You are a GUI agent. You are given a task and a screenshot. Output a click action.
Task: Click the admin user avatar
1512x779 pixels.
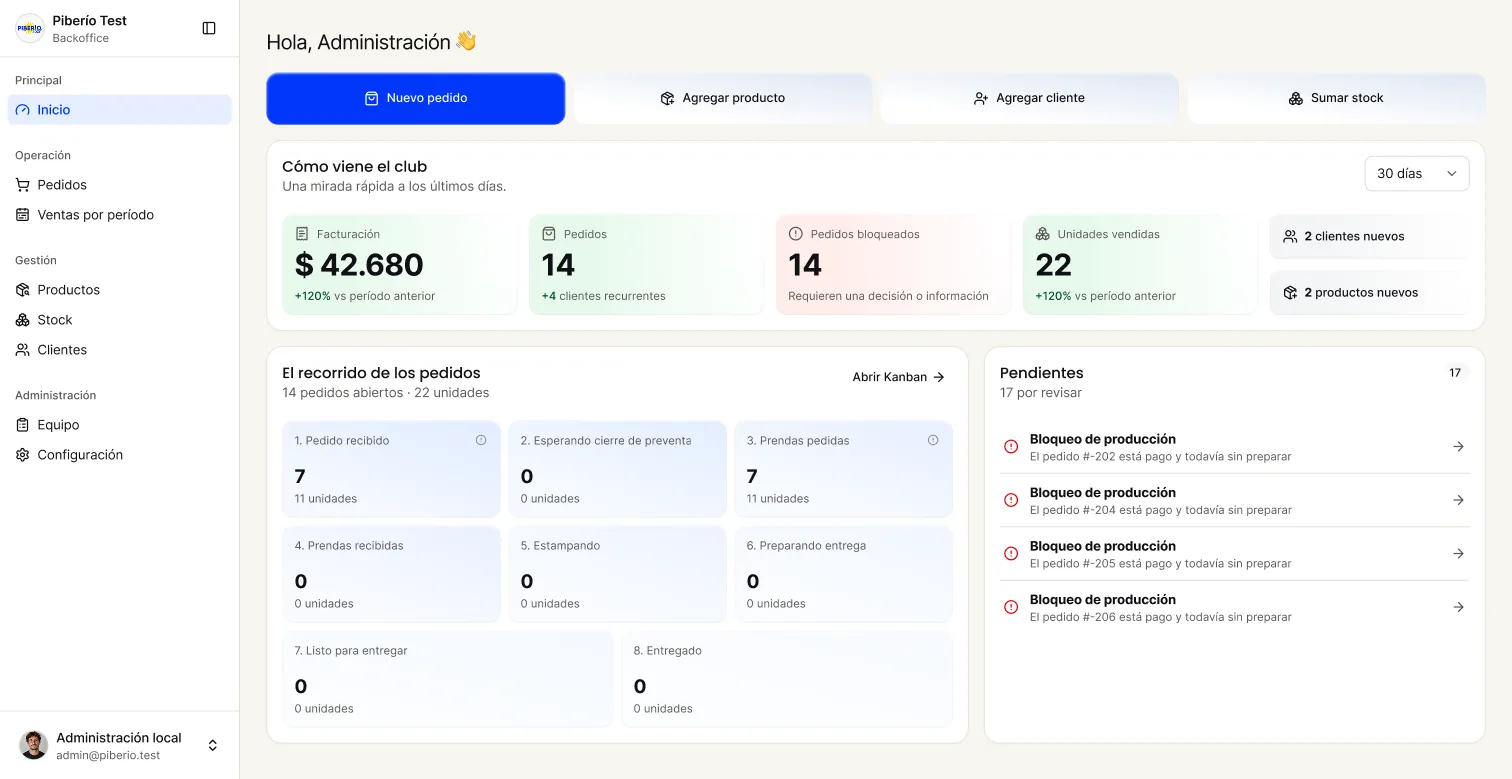pyautogui.click(x=34, y=745)
